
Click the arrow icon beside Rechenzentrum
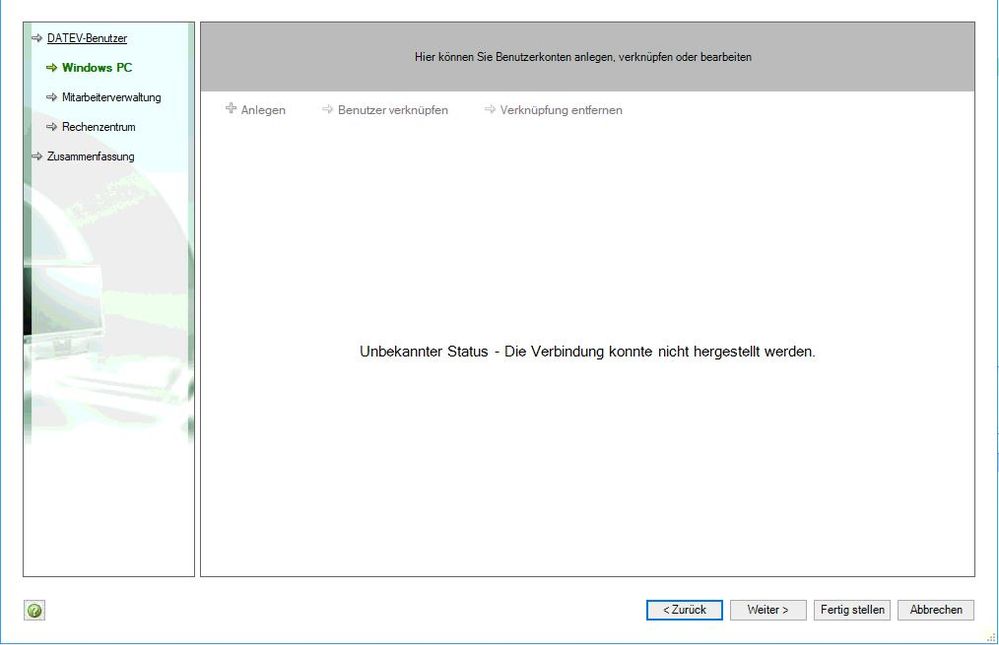pyautogui.click(x=52, y=128)
